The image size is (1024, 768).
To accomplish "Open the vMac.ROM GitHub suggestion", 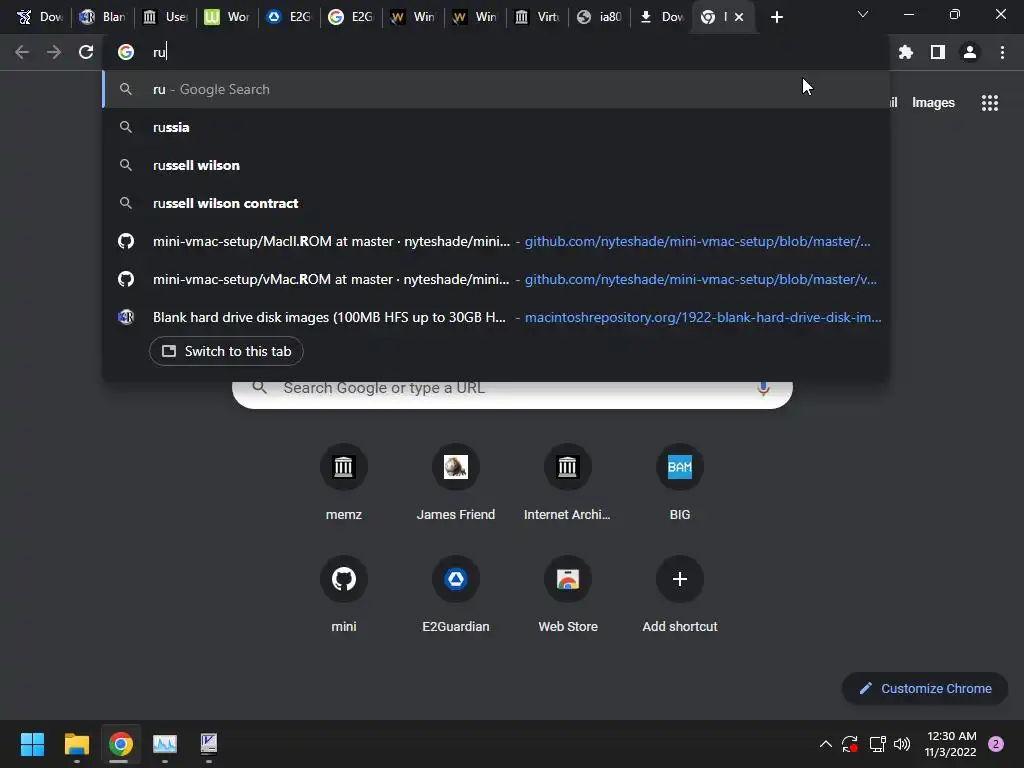I will 496,279.
